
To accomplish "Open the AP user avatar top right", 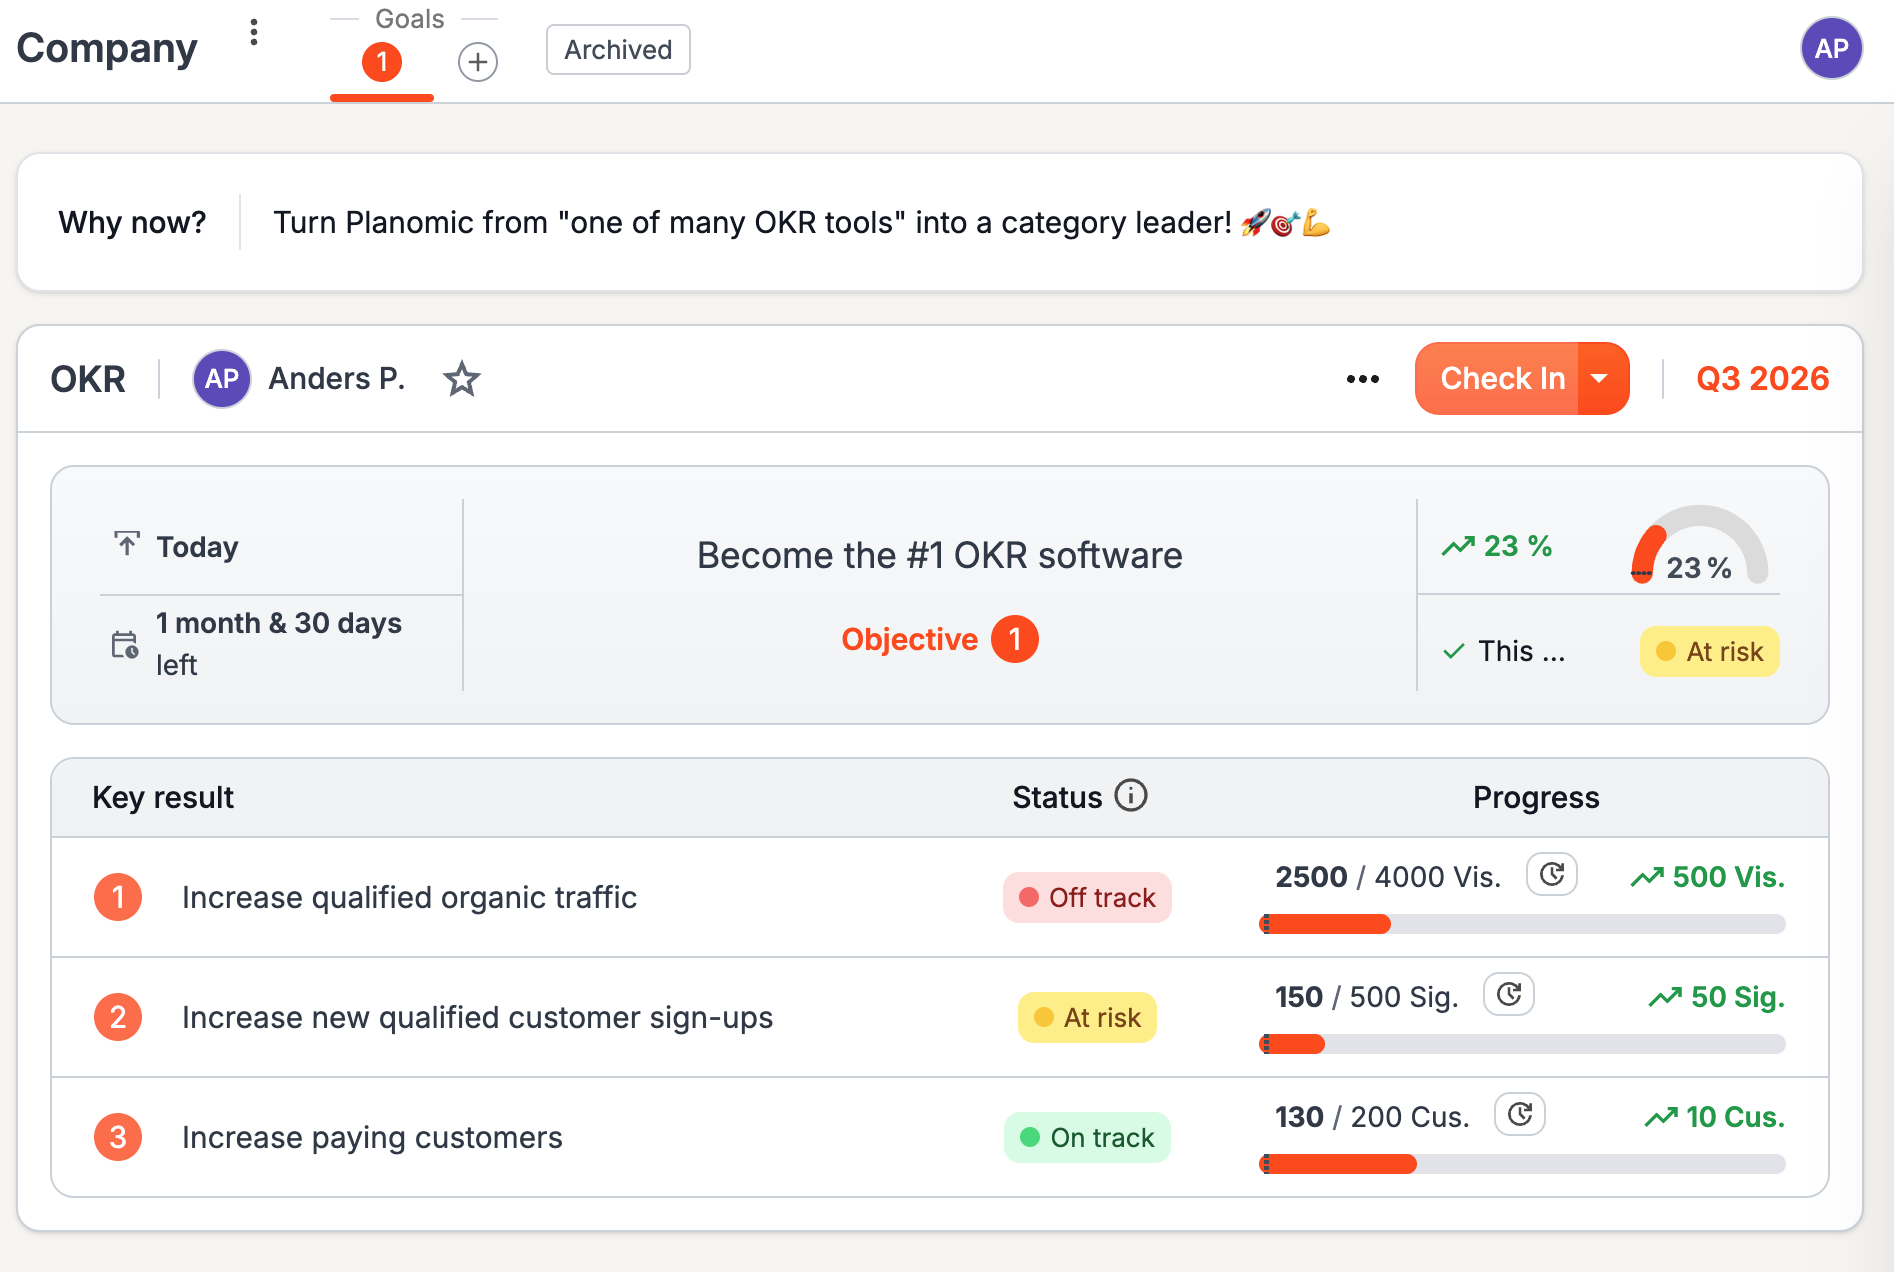I will click(1831, 48).
